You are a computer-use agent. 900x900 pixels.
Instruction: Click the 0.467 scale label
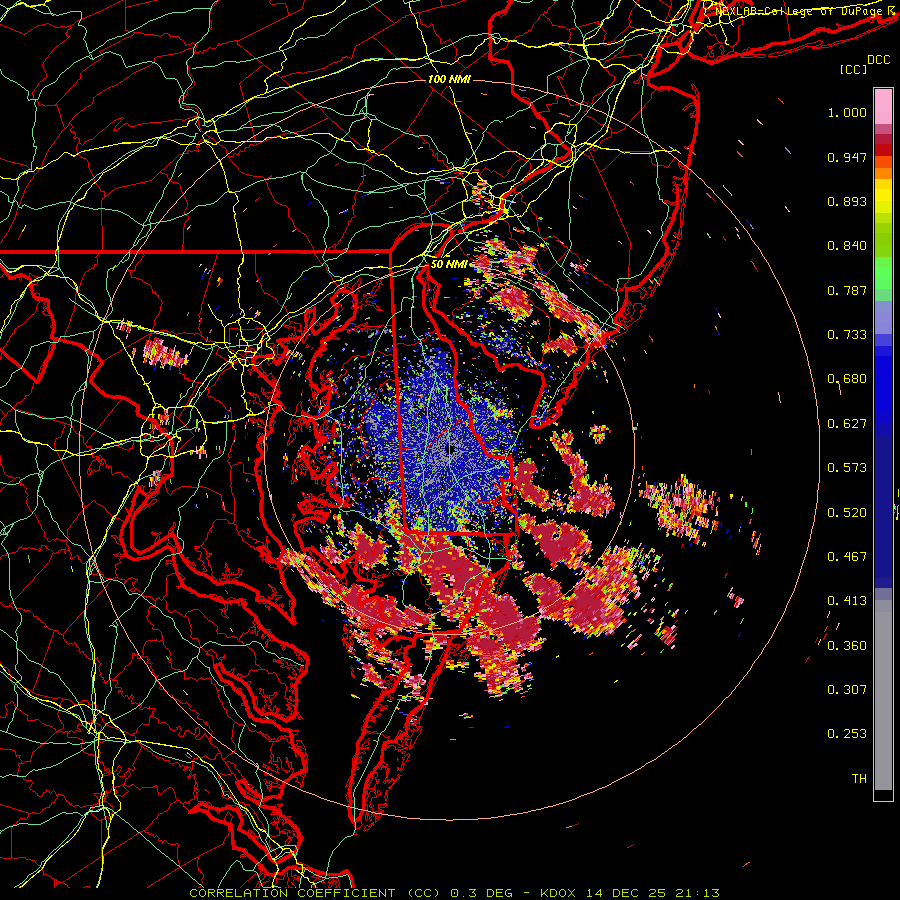point(847,557)
